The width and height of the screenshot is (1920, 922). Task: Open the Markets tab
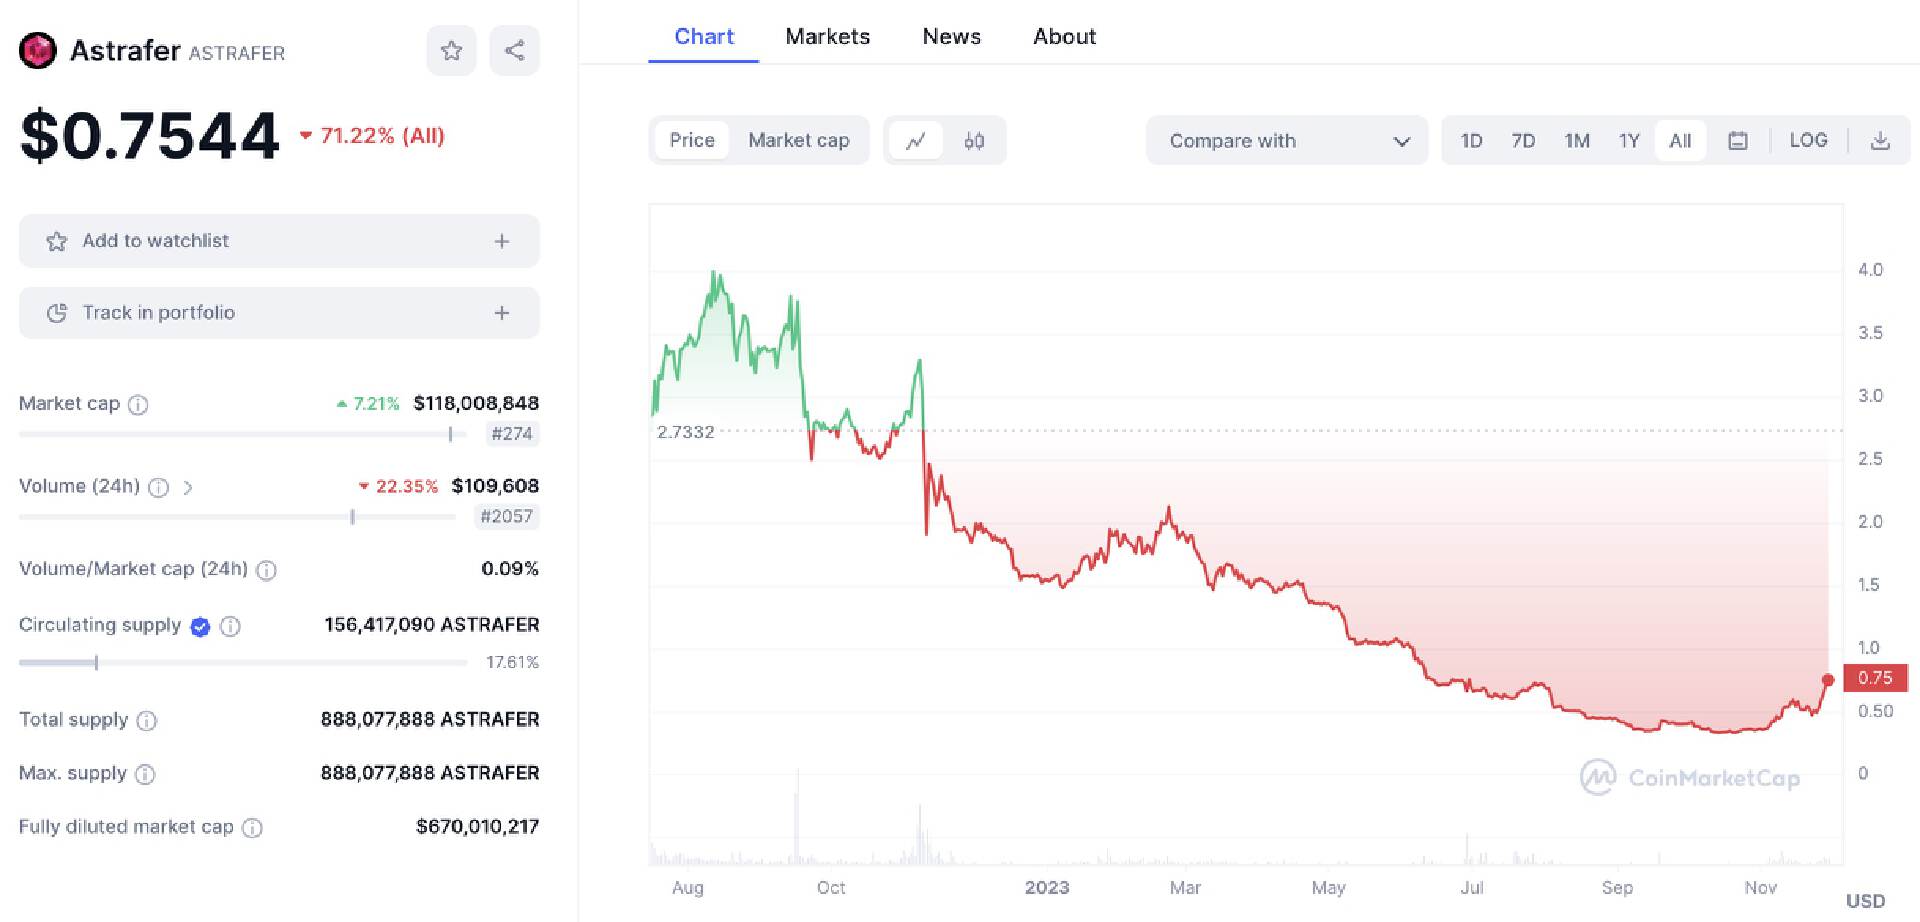point(827,37)
